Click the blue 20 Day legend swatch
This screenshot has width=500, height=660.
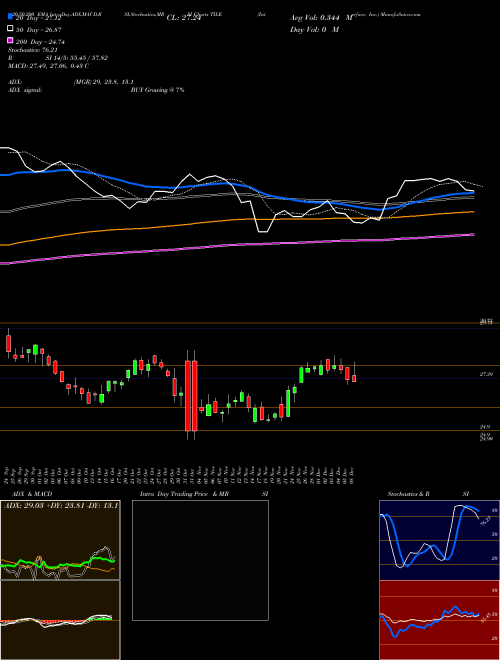[10, 17]
